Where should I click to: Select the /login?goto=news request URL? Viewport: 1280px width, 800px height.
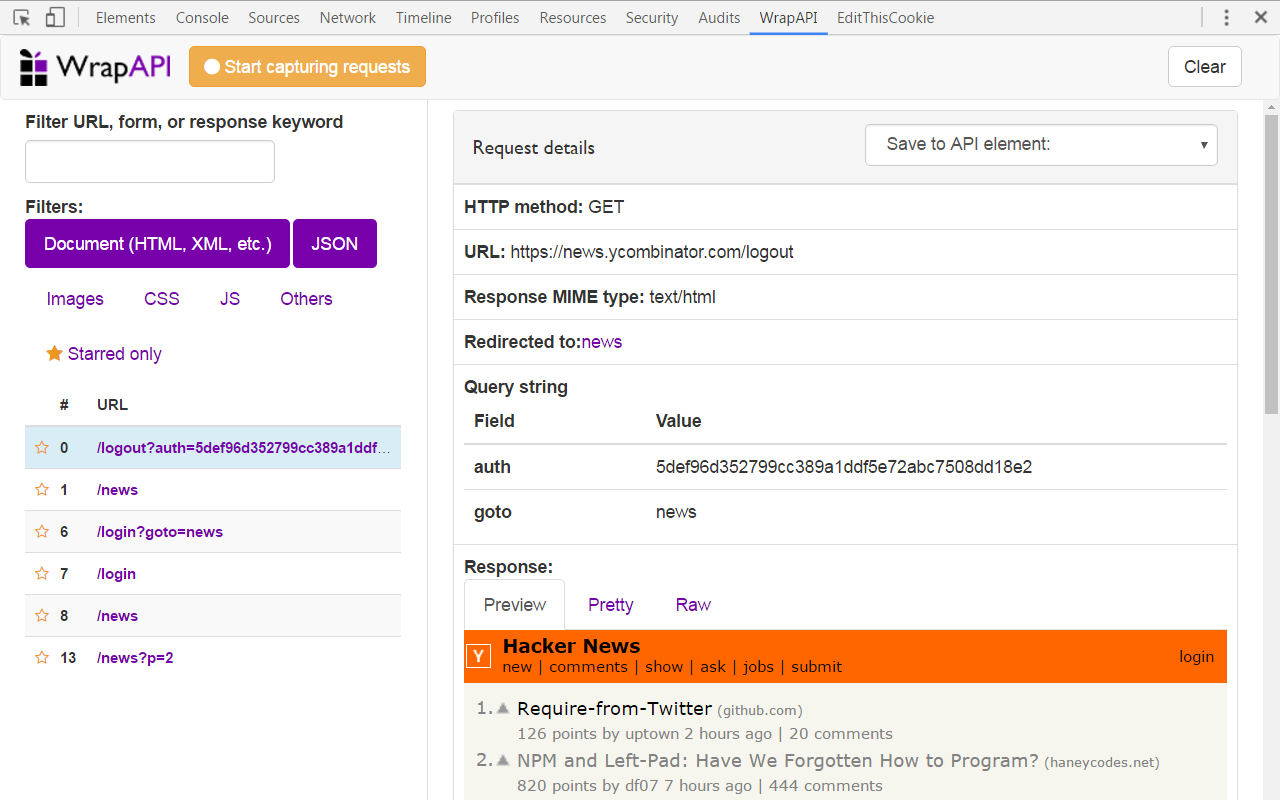[x=160, y=531]
